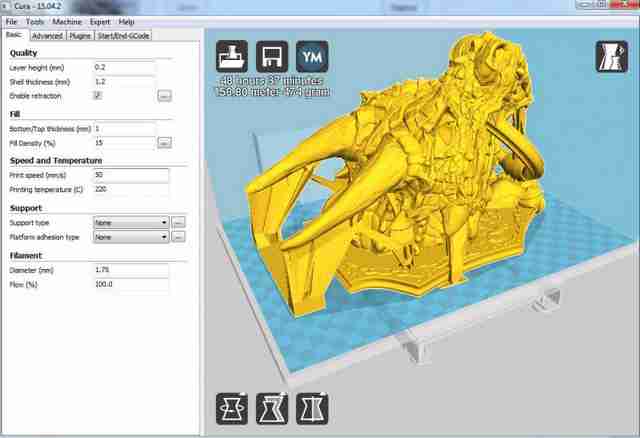This screenshot has height=438, width=640.
Task: Toggle the Enable retraction checkbox
Action: point(98,96)
